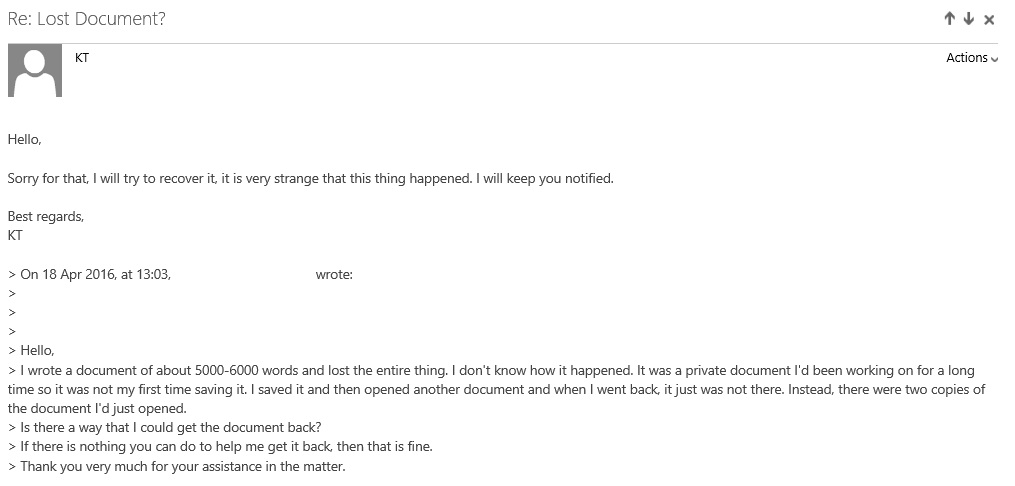Screen dimensions: 1015x486
Task: Click the opening 'Hello,' greeting line
Action: 25,138
